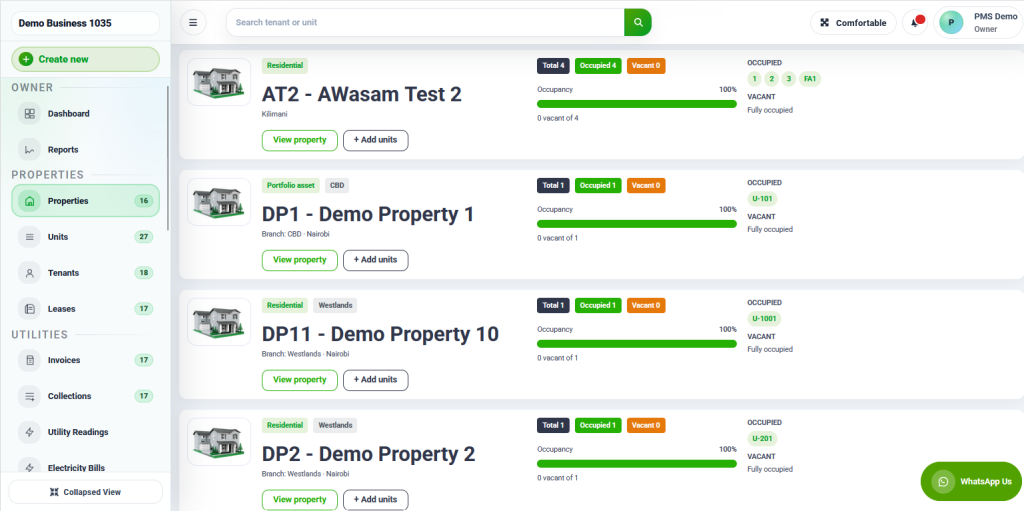Click Branch: CBD · Nairobi text

(295, 233)
